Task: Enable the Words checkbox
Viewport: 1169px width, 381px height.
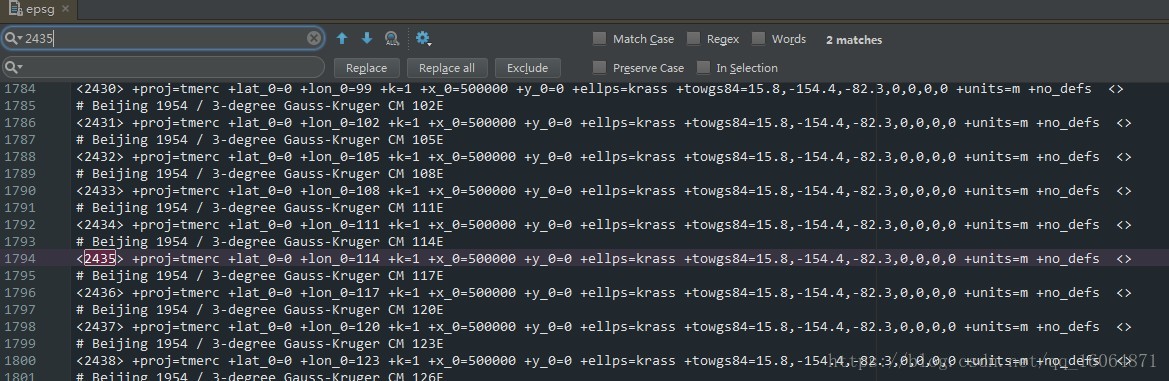Action: (x=758, y=39)
